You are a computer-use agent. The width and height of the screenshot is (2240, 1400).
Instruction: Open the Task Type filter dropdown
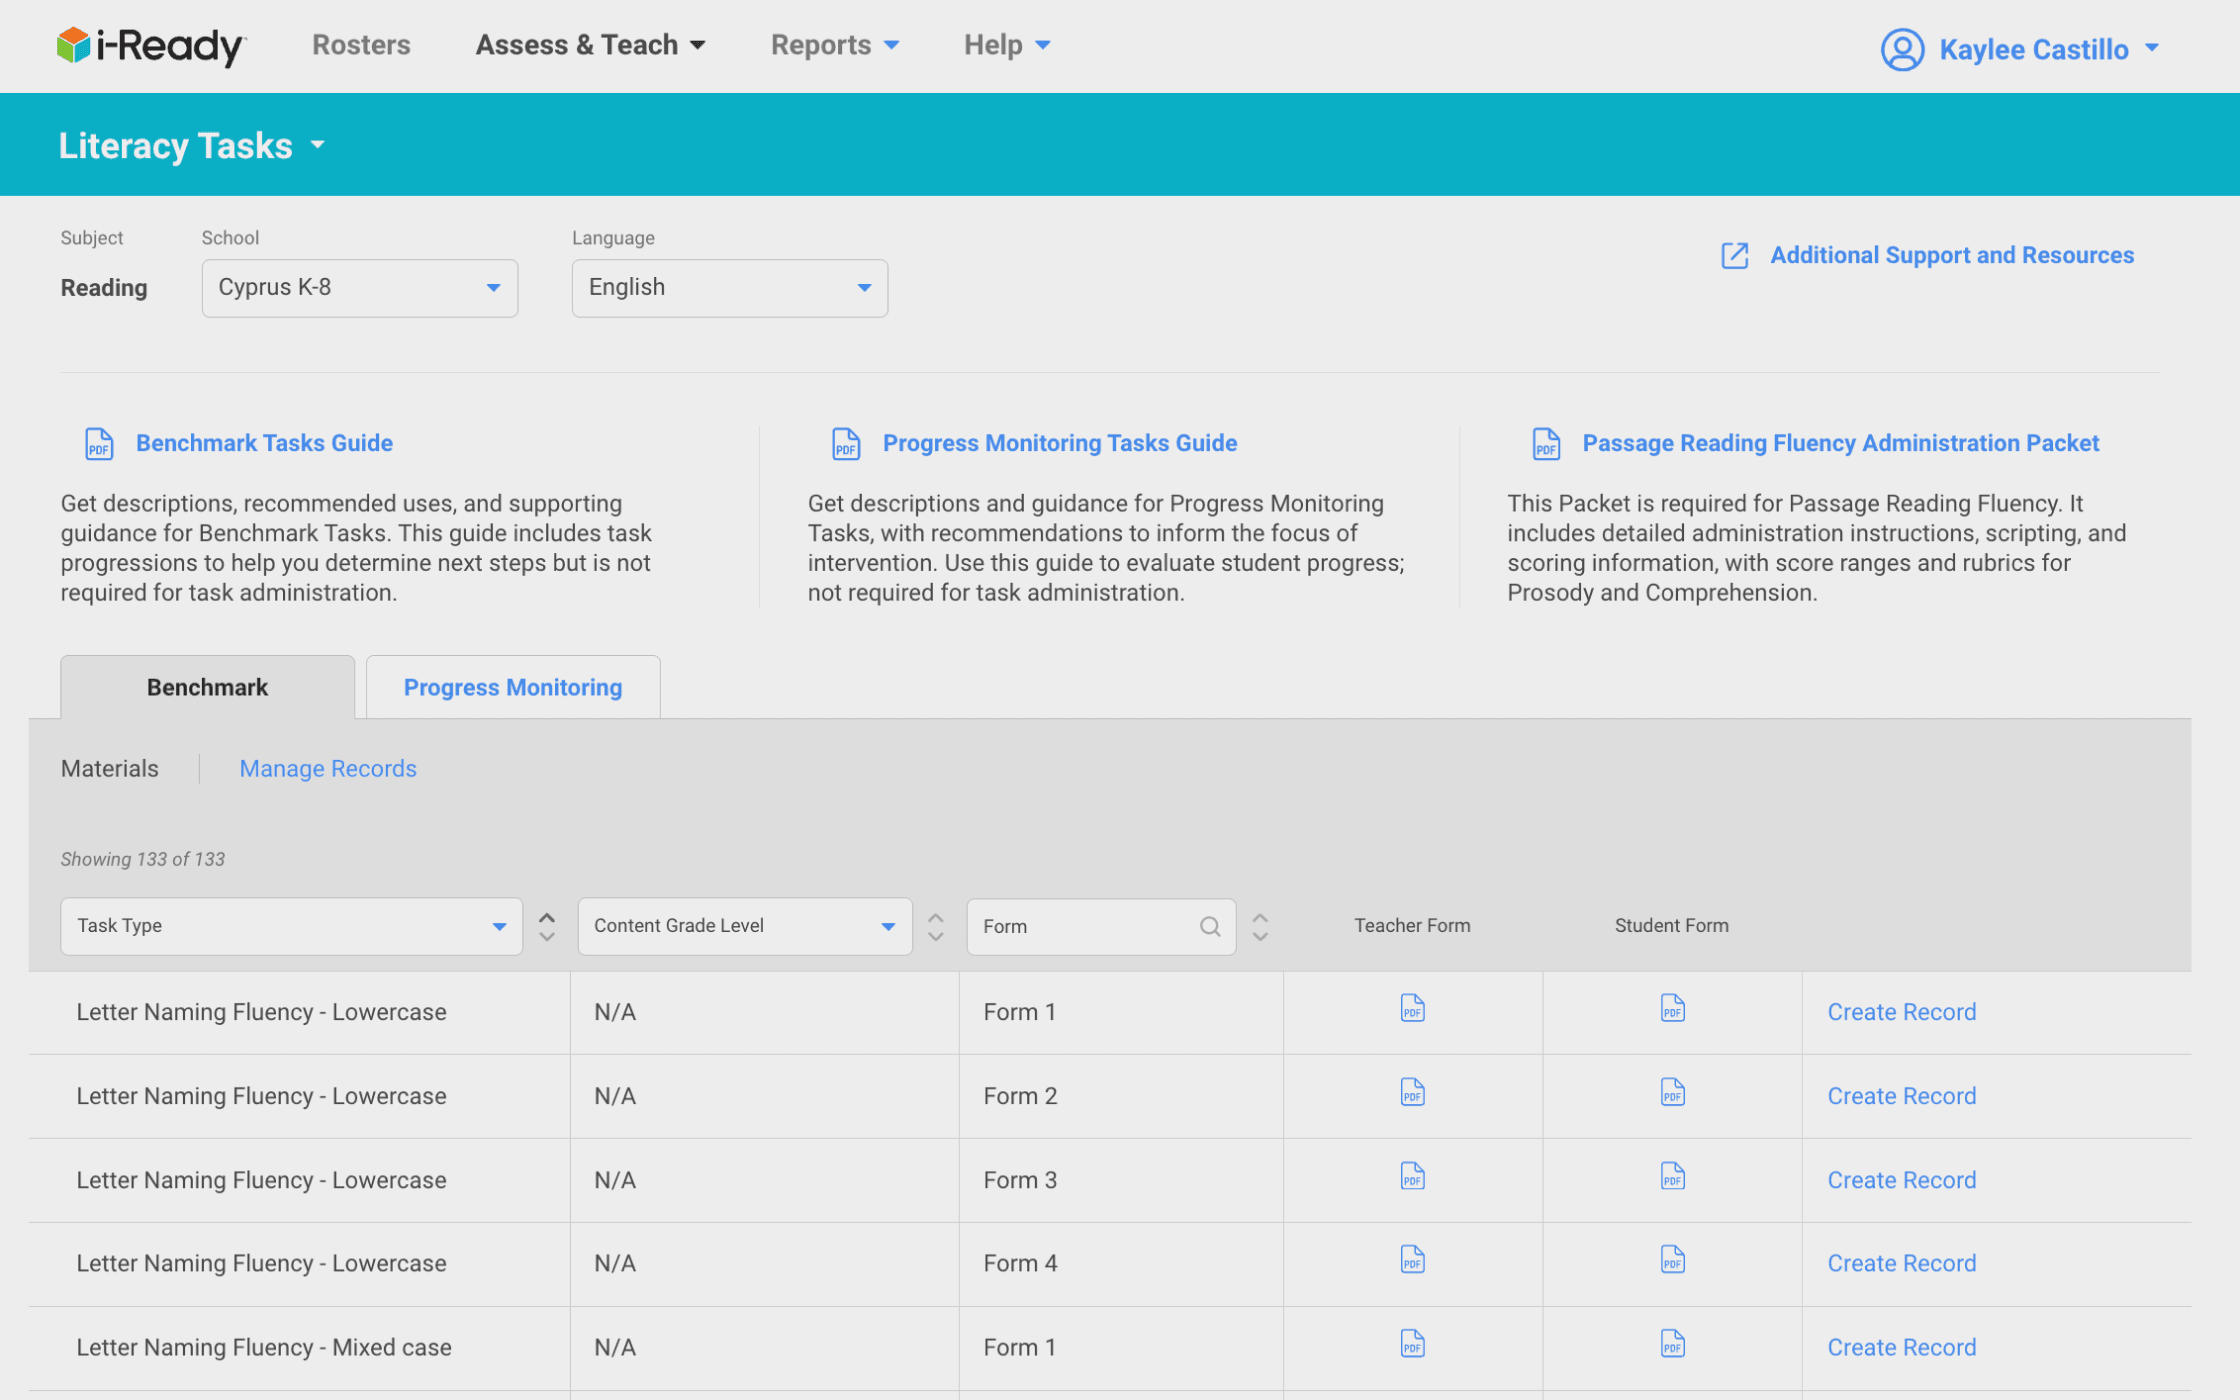[x=291, y=926]
